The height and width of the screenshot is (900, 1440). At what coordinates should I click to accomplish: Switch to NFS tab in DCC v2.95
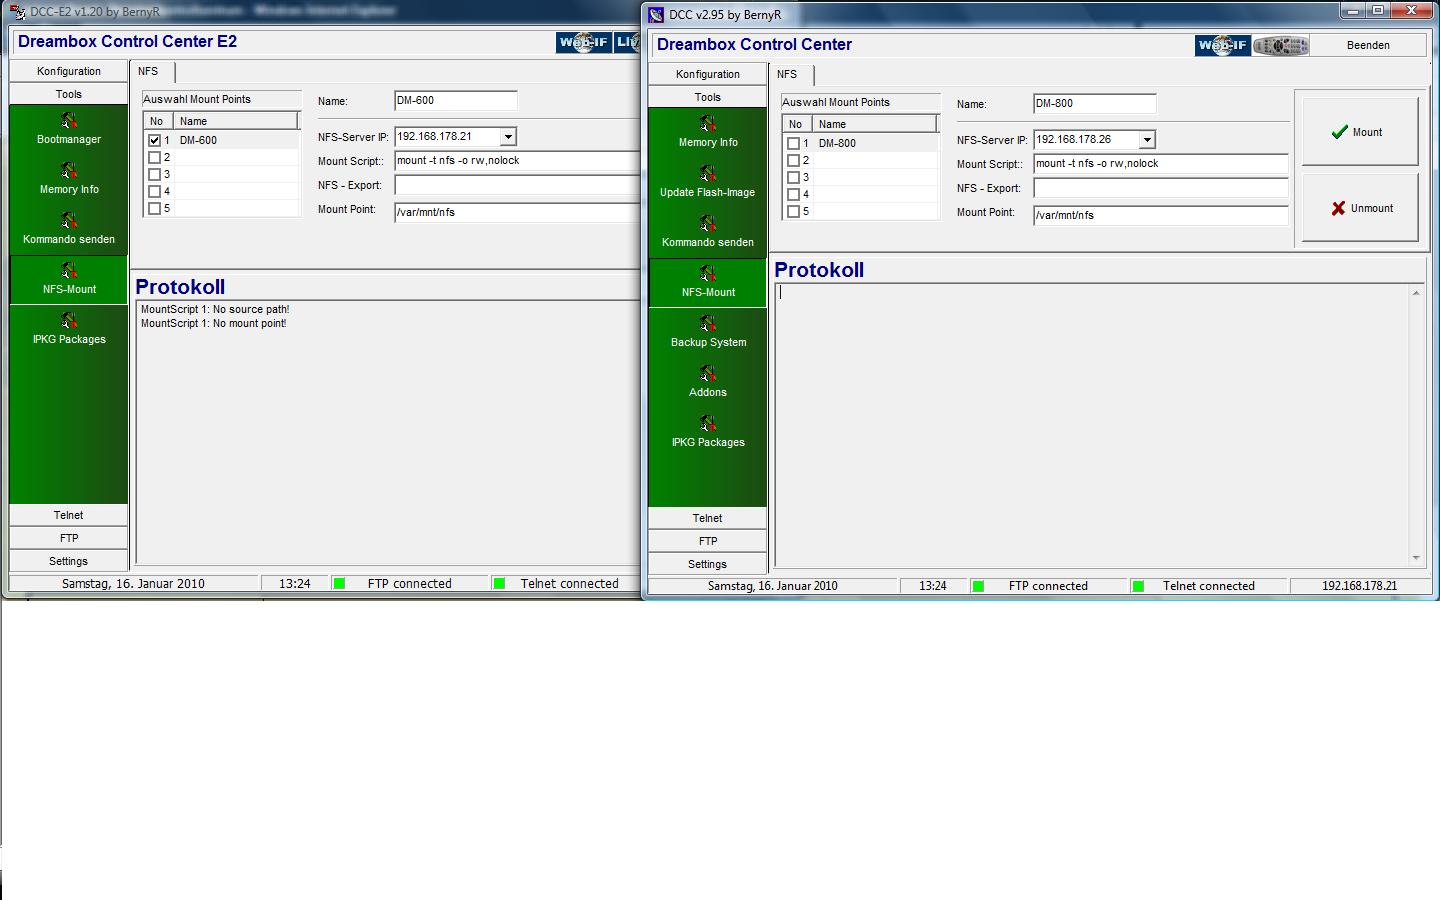point(787,74)
